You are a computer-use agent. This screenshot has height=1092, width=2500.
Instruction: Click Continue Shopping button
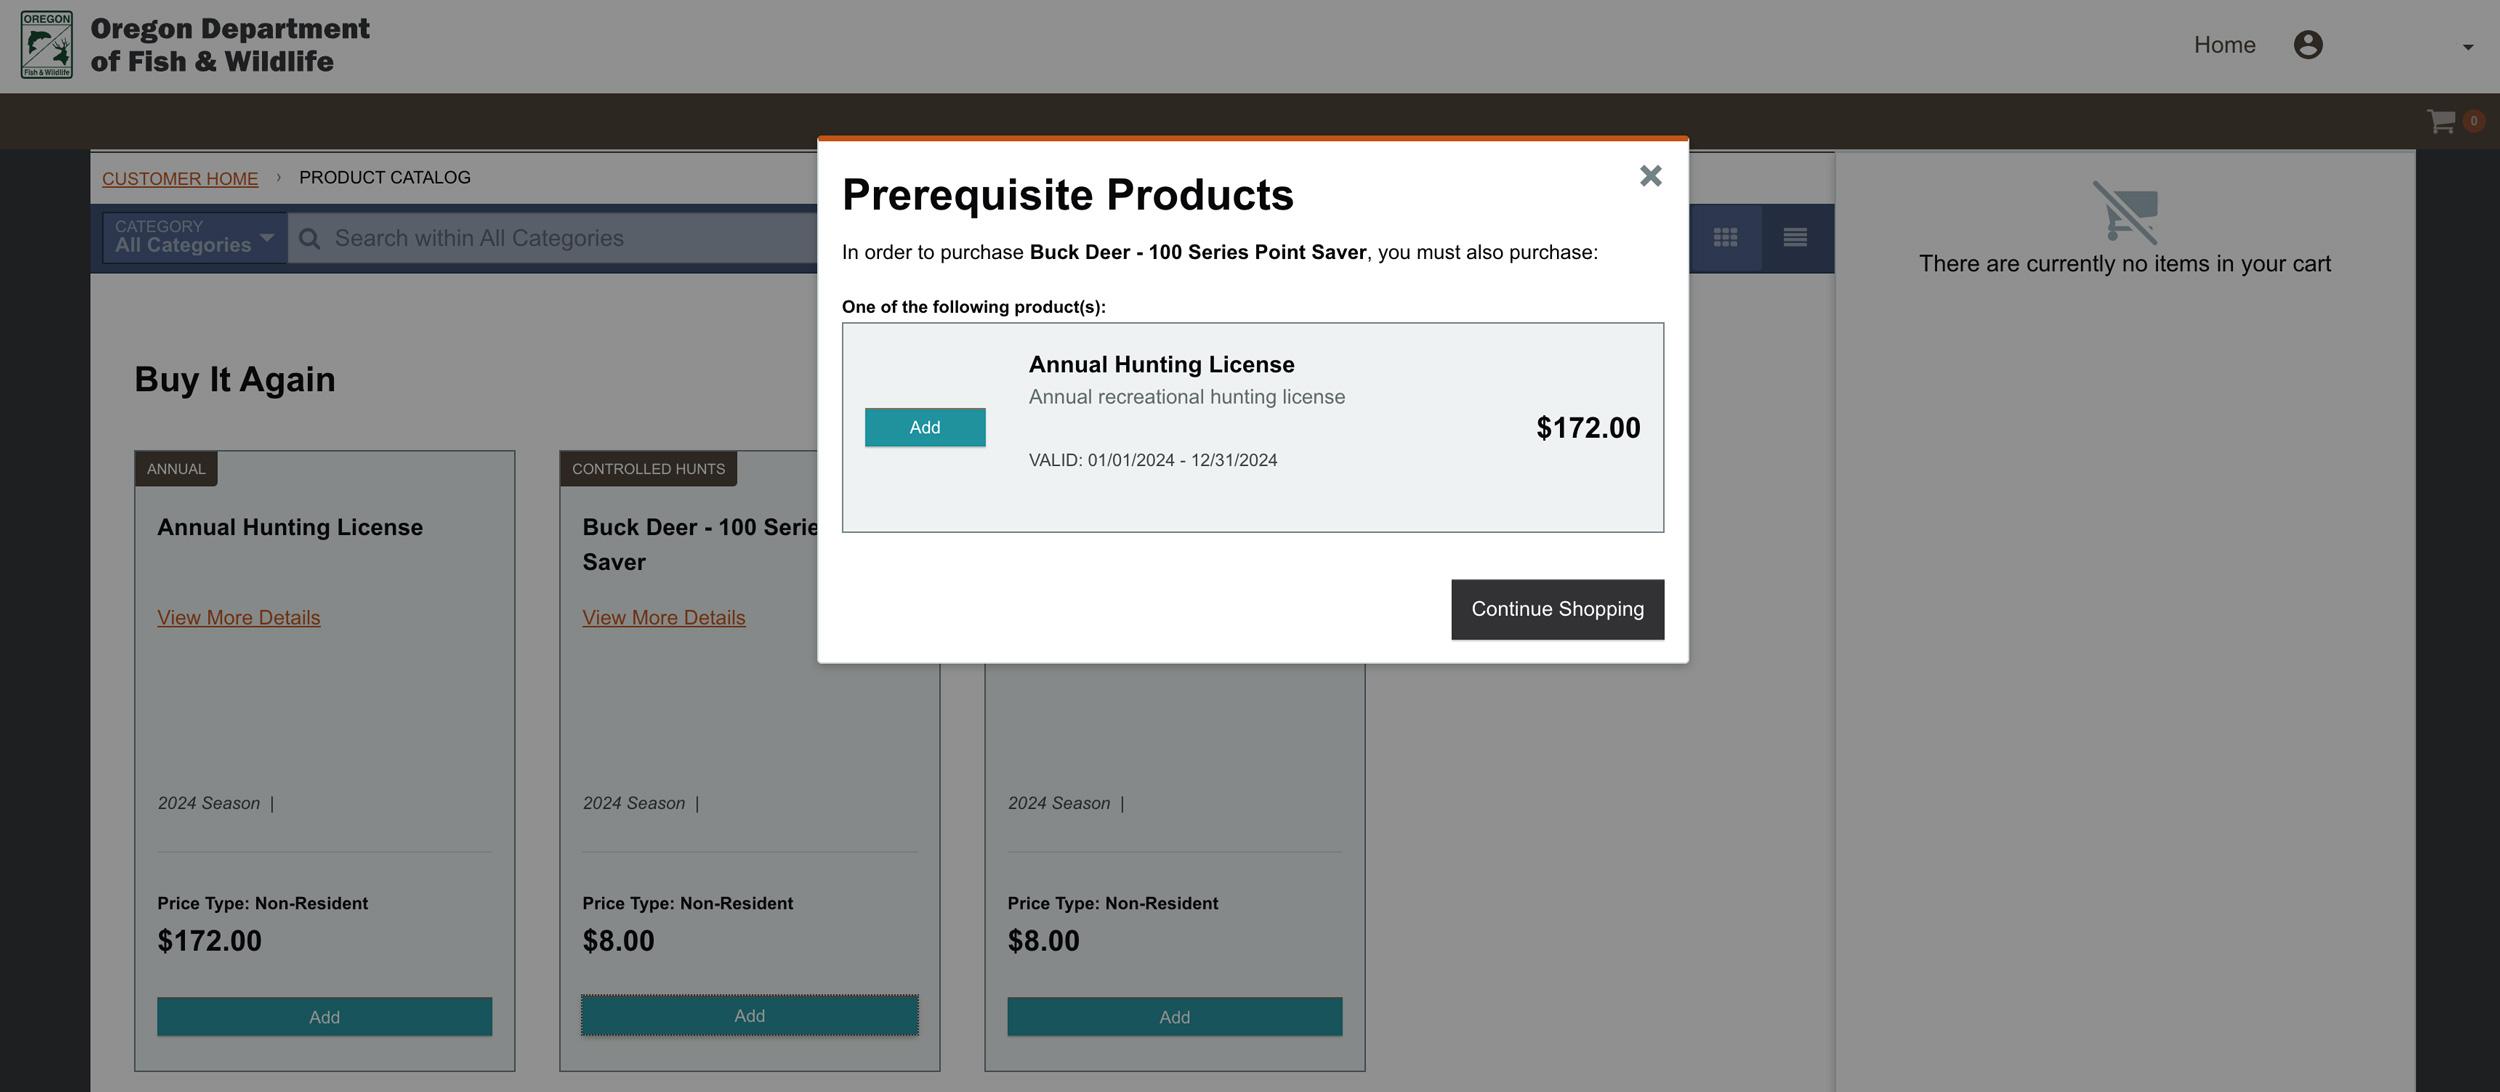[x=1557, y=609]
